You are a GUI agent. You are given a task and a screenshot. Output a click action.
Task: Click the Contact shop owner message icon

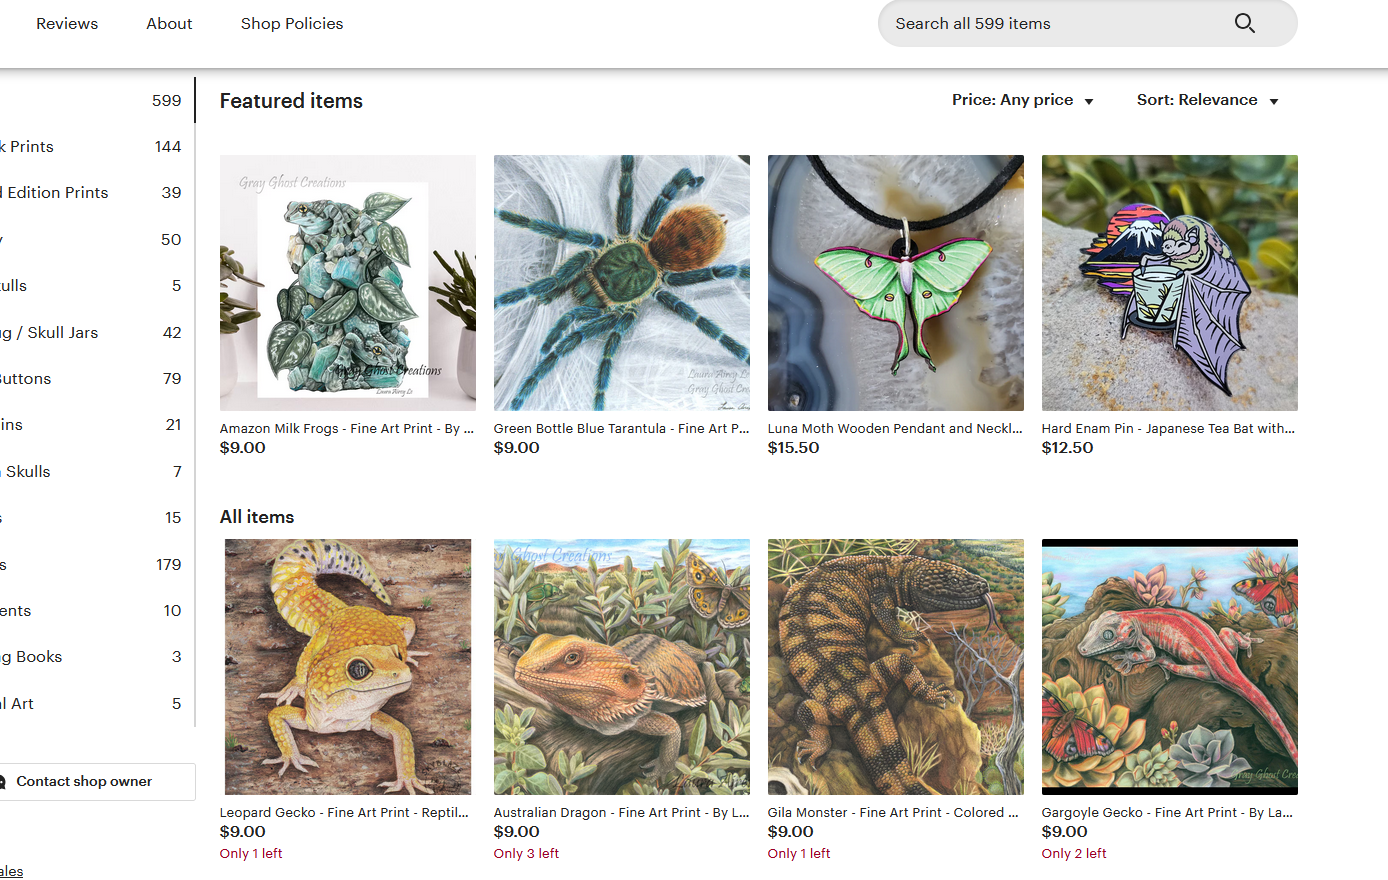(3, 782)
